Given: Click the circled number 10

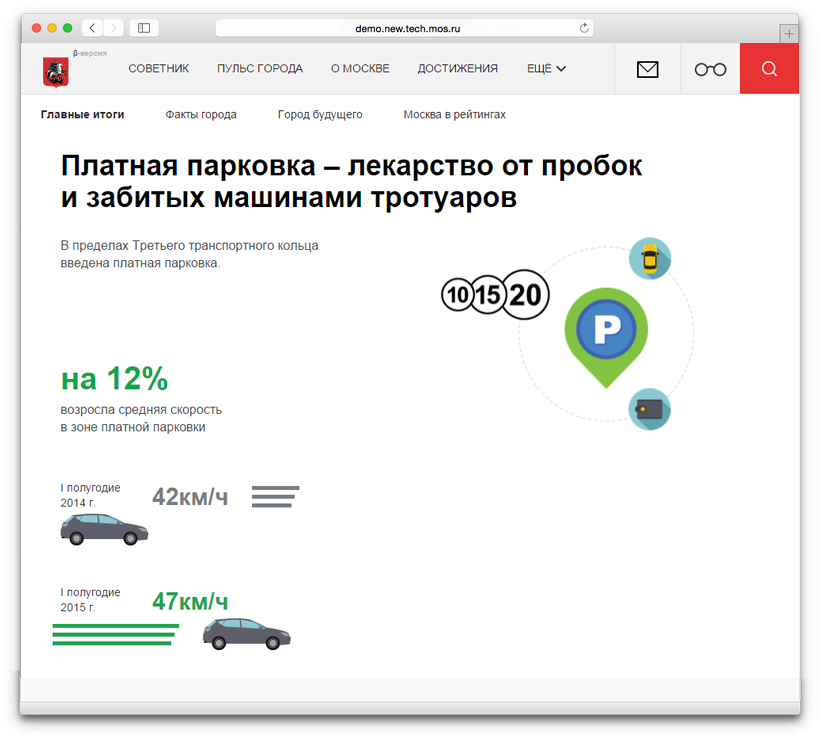Looking at the screenshot, I should 458,295.
